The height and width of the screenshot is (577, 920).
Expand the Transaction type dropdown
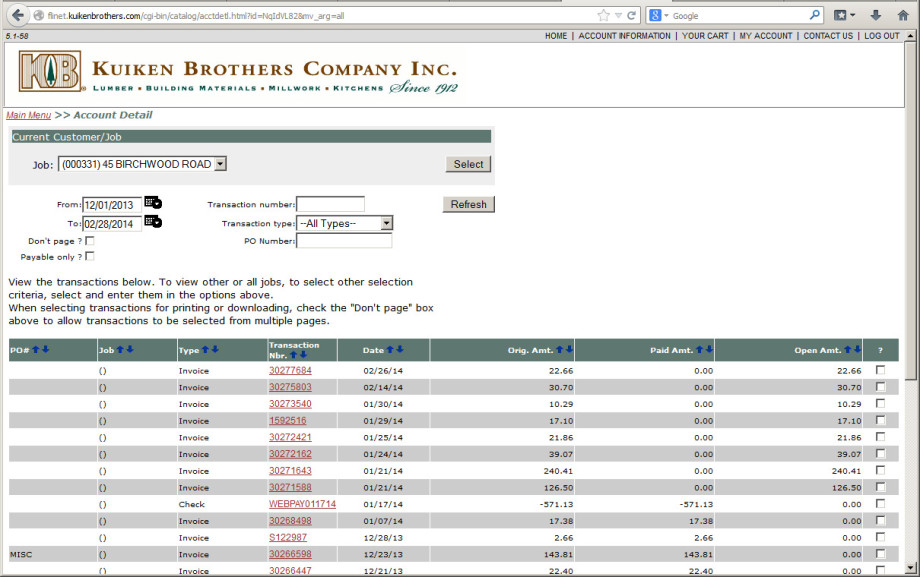(344, 223)
